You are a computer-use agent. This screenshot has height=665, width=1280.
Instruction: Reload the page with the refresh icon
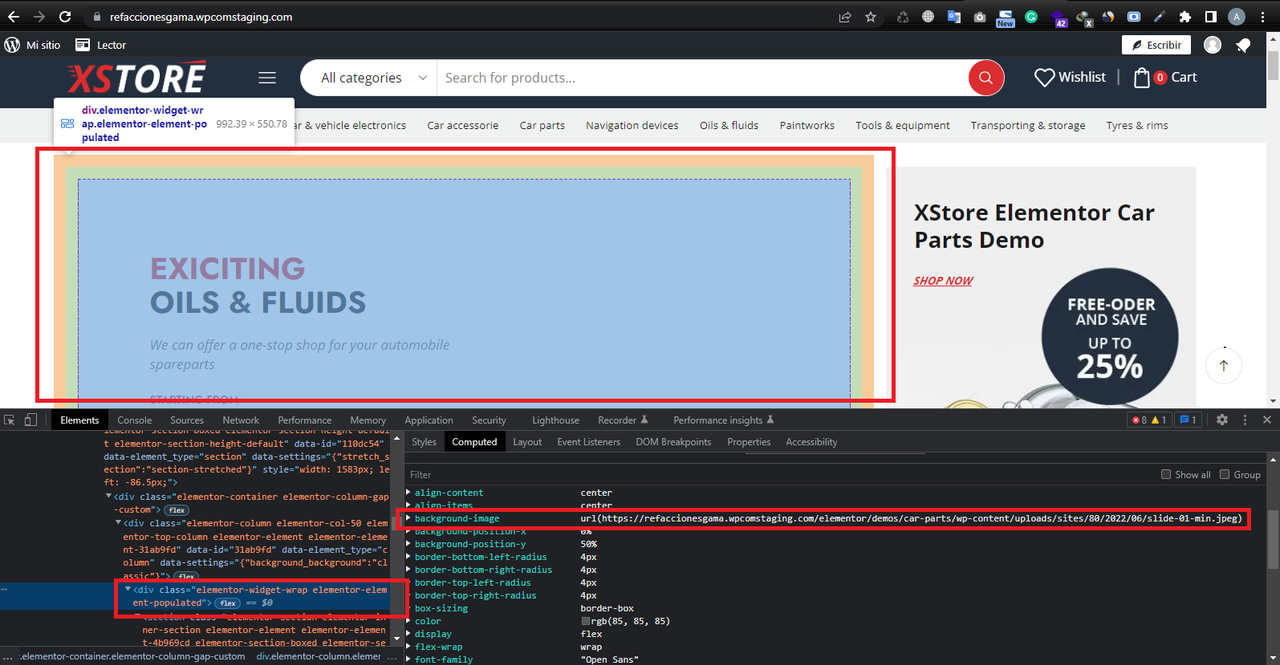click(65, 17)
